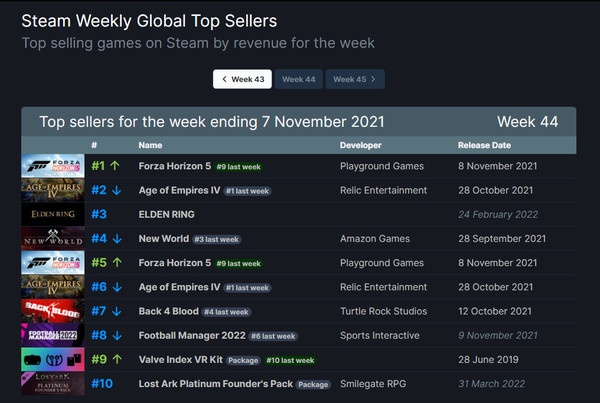The width and height of the screenshot is (600, 403).
Task: Open the Forza Horizon 5 title in the #5 row
Action: [x=174, y=263]
